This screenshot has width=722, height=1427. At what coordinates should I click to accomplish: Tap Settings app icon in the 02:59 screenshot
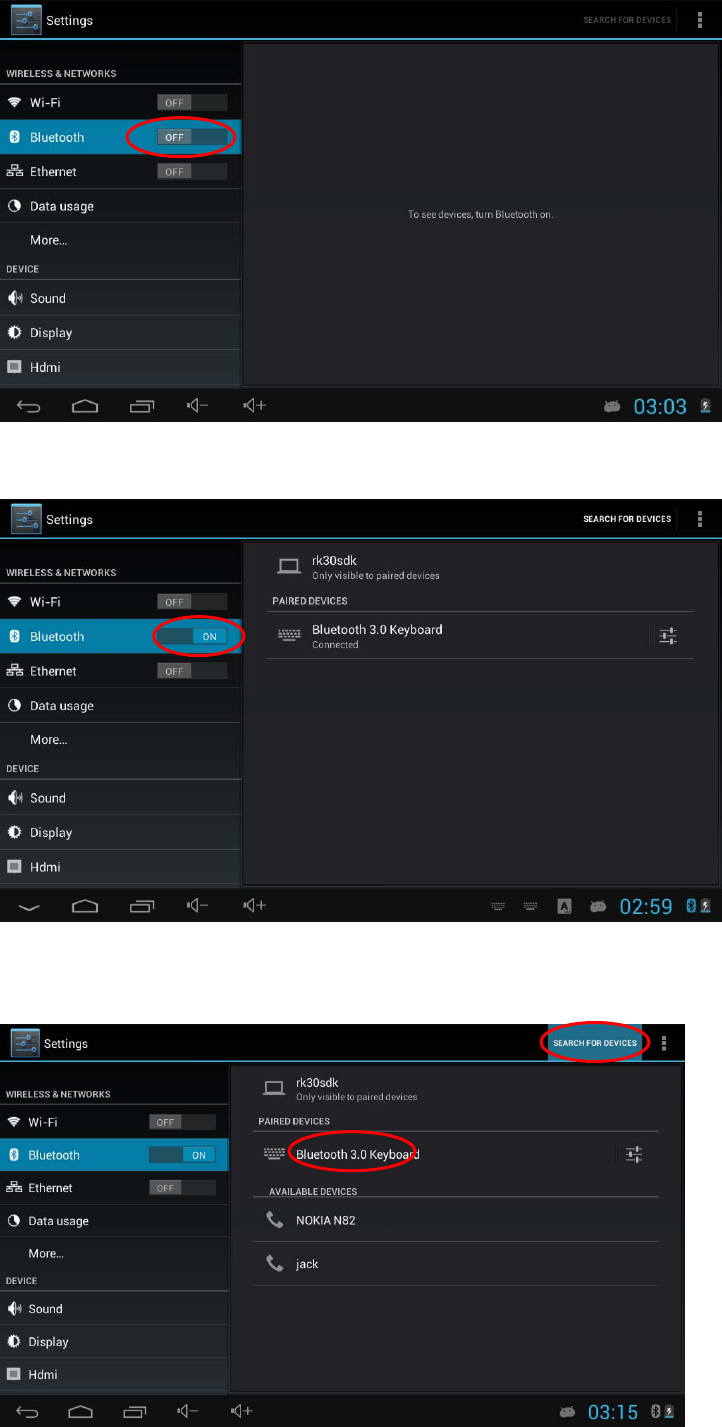pos(26,520)
